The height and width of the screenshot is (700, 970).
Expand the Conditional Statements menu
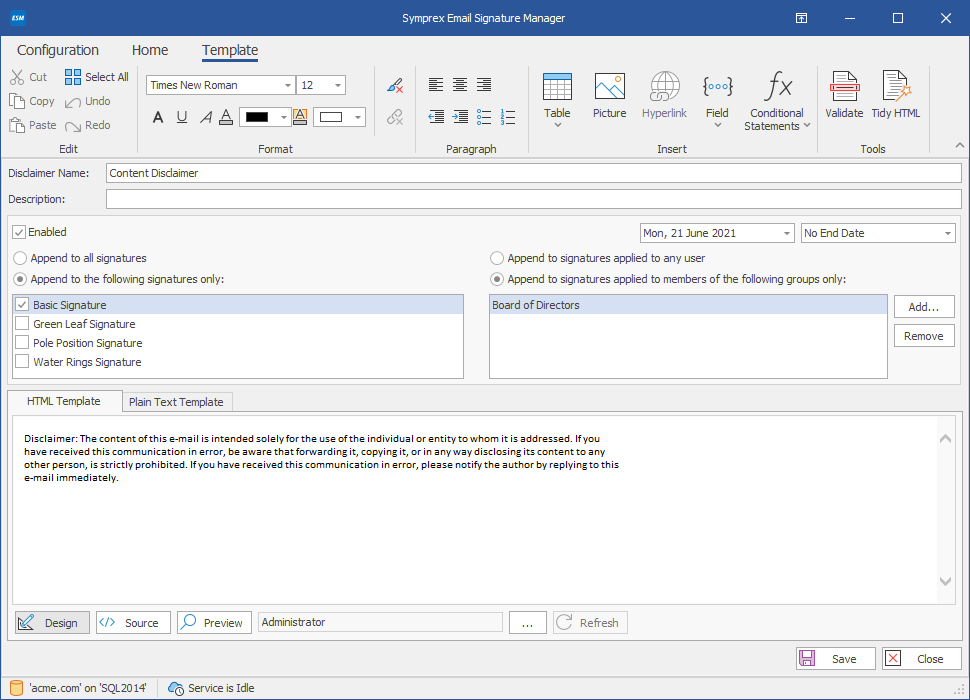807,126
